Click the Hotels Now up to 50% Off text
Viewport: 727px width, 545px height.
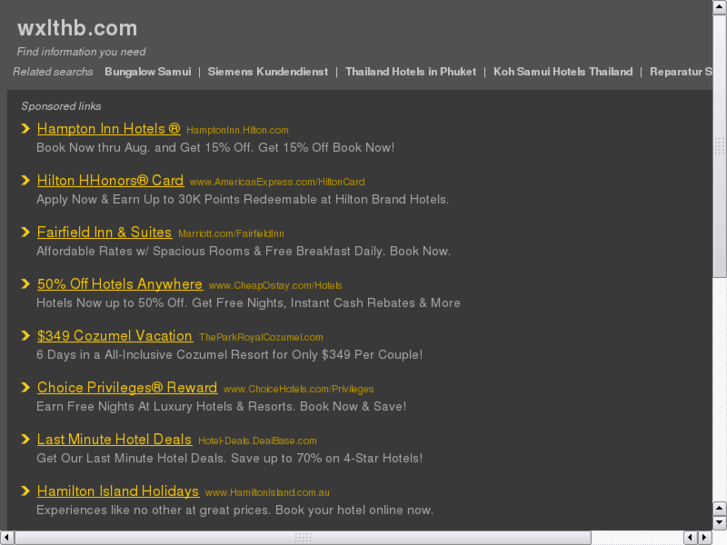coord(248,303)
